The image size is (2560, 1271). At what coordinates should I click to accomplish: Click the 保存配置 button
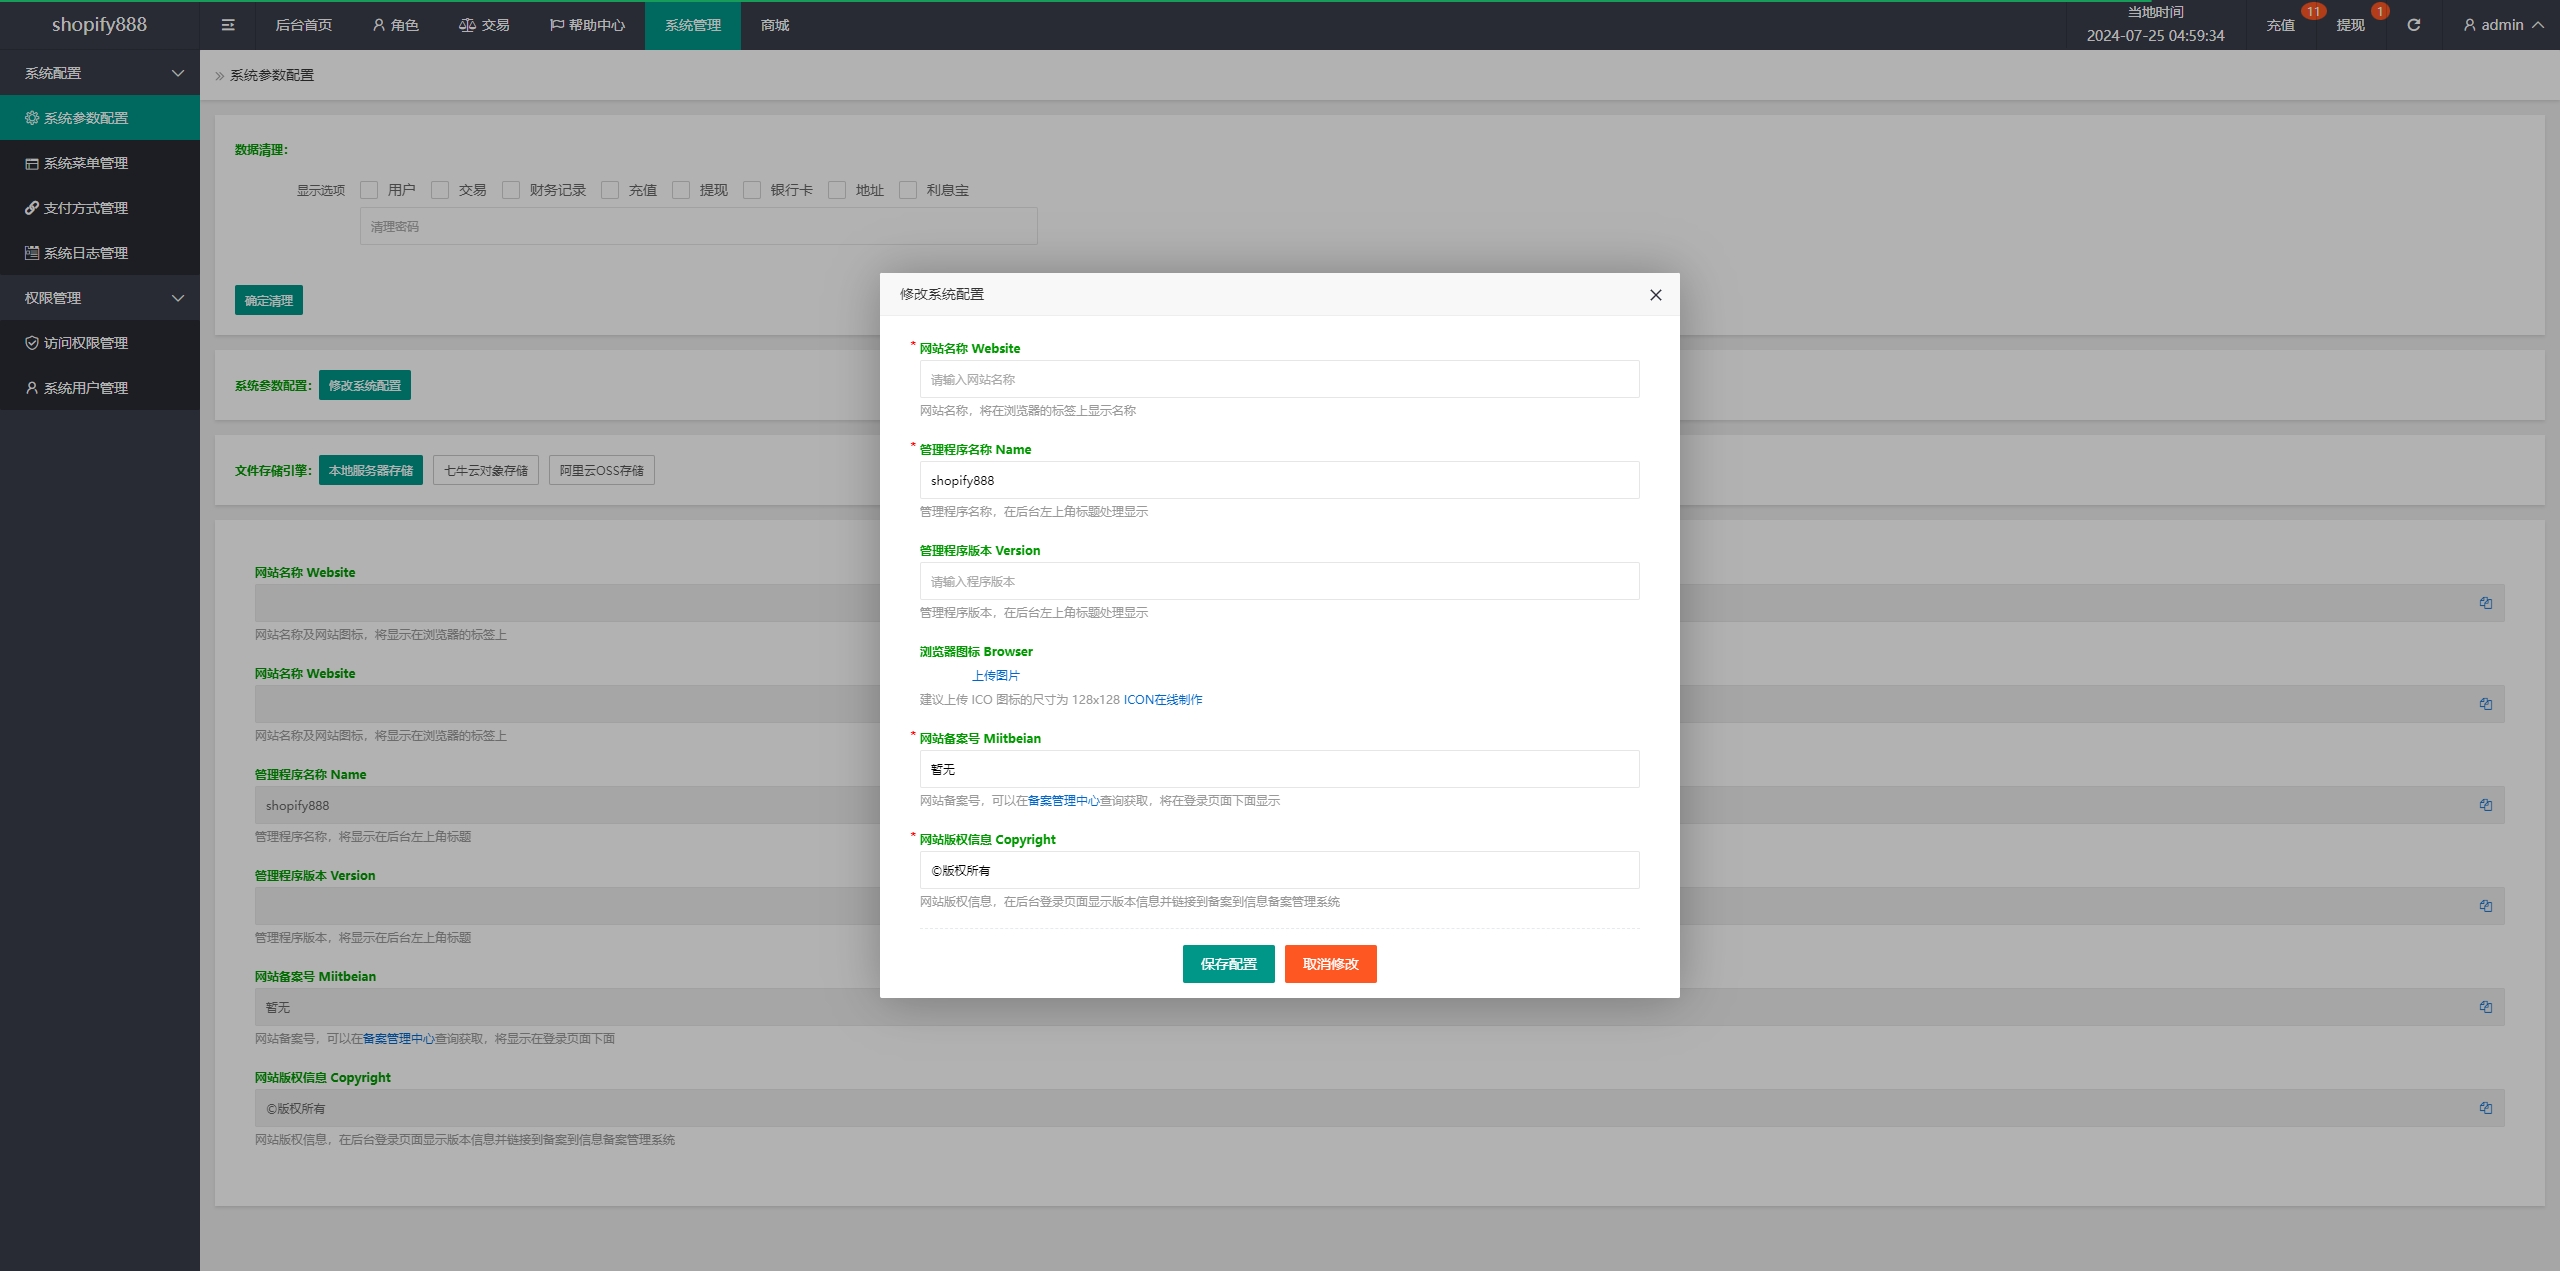pyautogui.click(x=1228, y=964)
